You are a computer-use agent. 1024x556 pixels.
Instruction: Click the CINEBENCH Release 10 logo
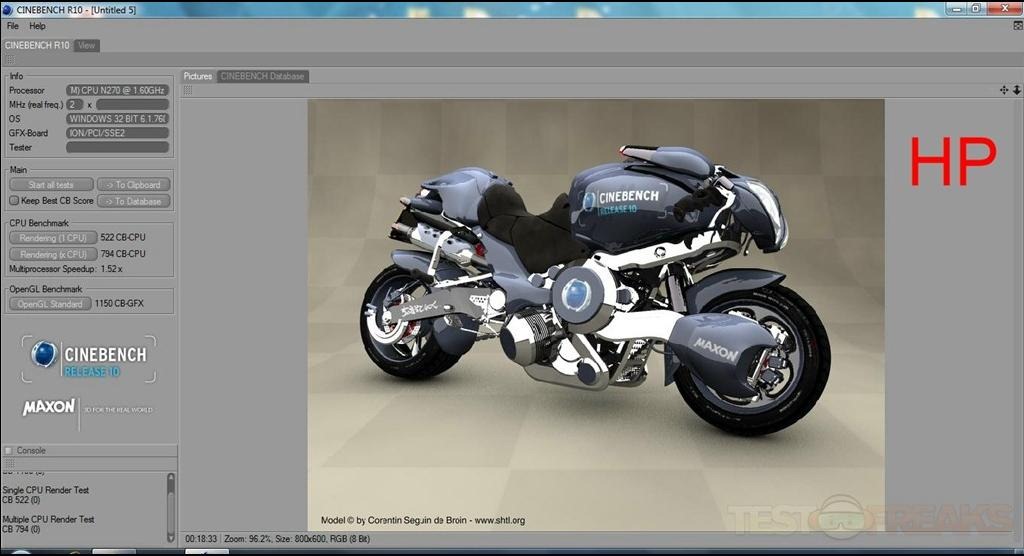[x=89, y=358]
